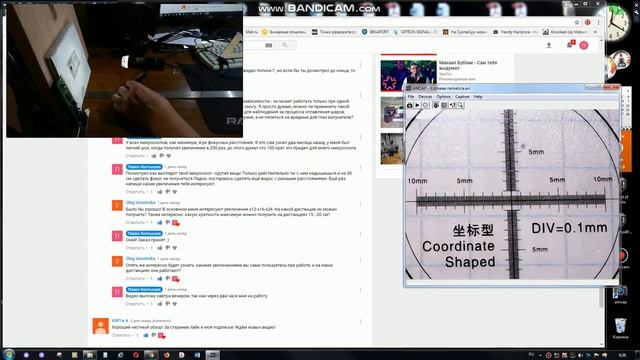This screenshot has width=640, height=360.
Task: Open the BINAPORT bookmark
Action: click(375, 32)
